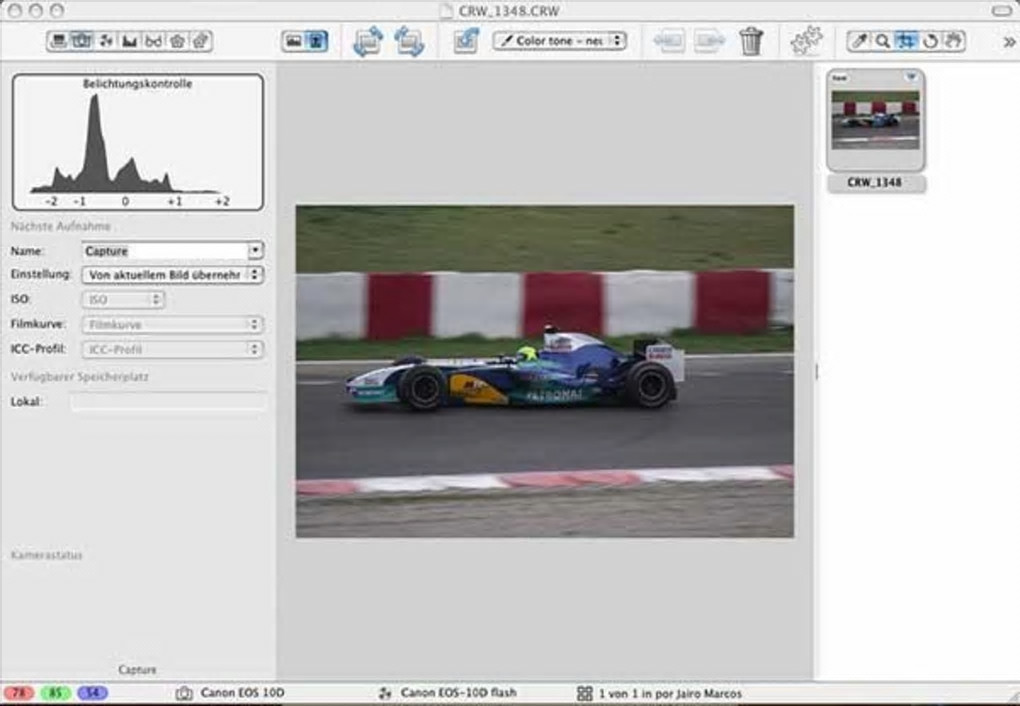Expand toolbar overflow double-chevron

point(1008,42)
